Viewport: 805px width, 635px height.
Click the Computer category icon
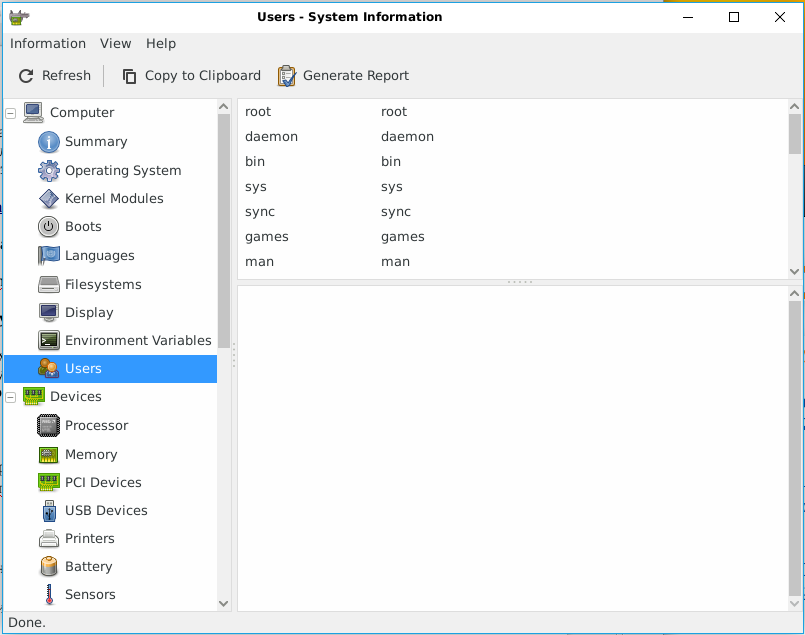click(33, 112)
